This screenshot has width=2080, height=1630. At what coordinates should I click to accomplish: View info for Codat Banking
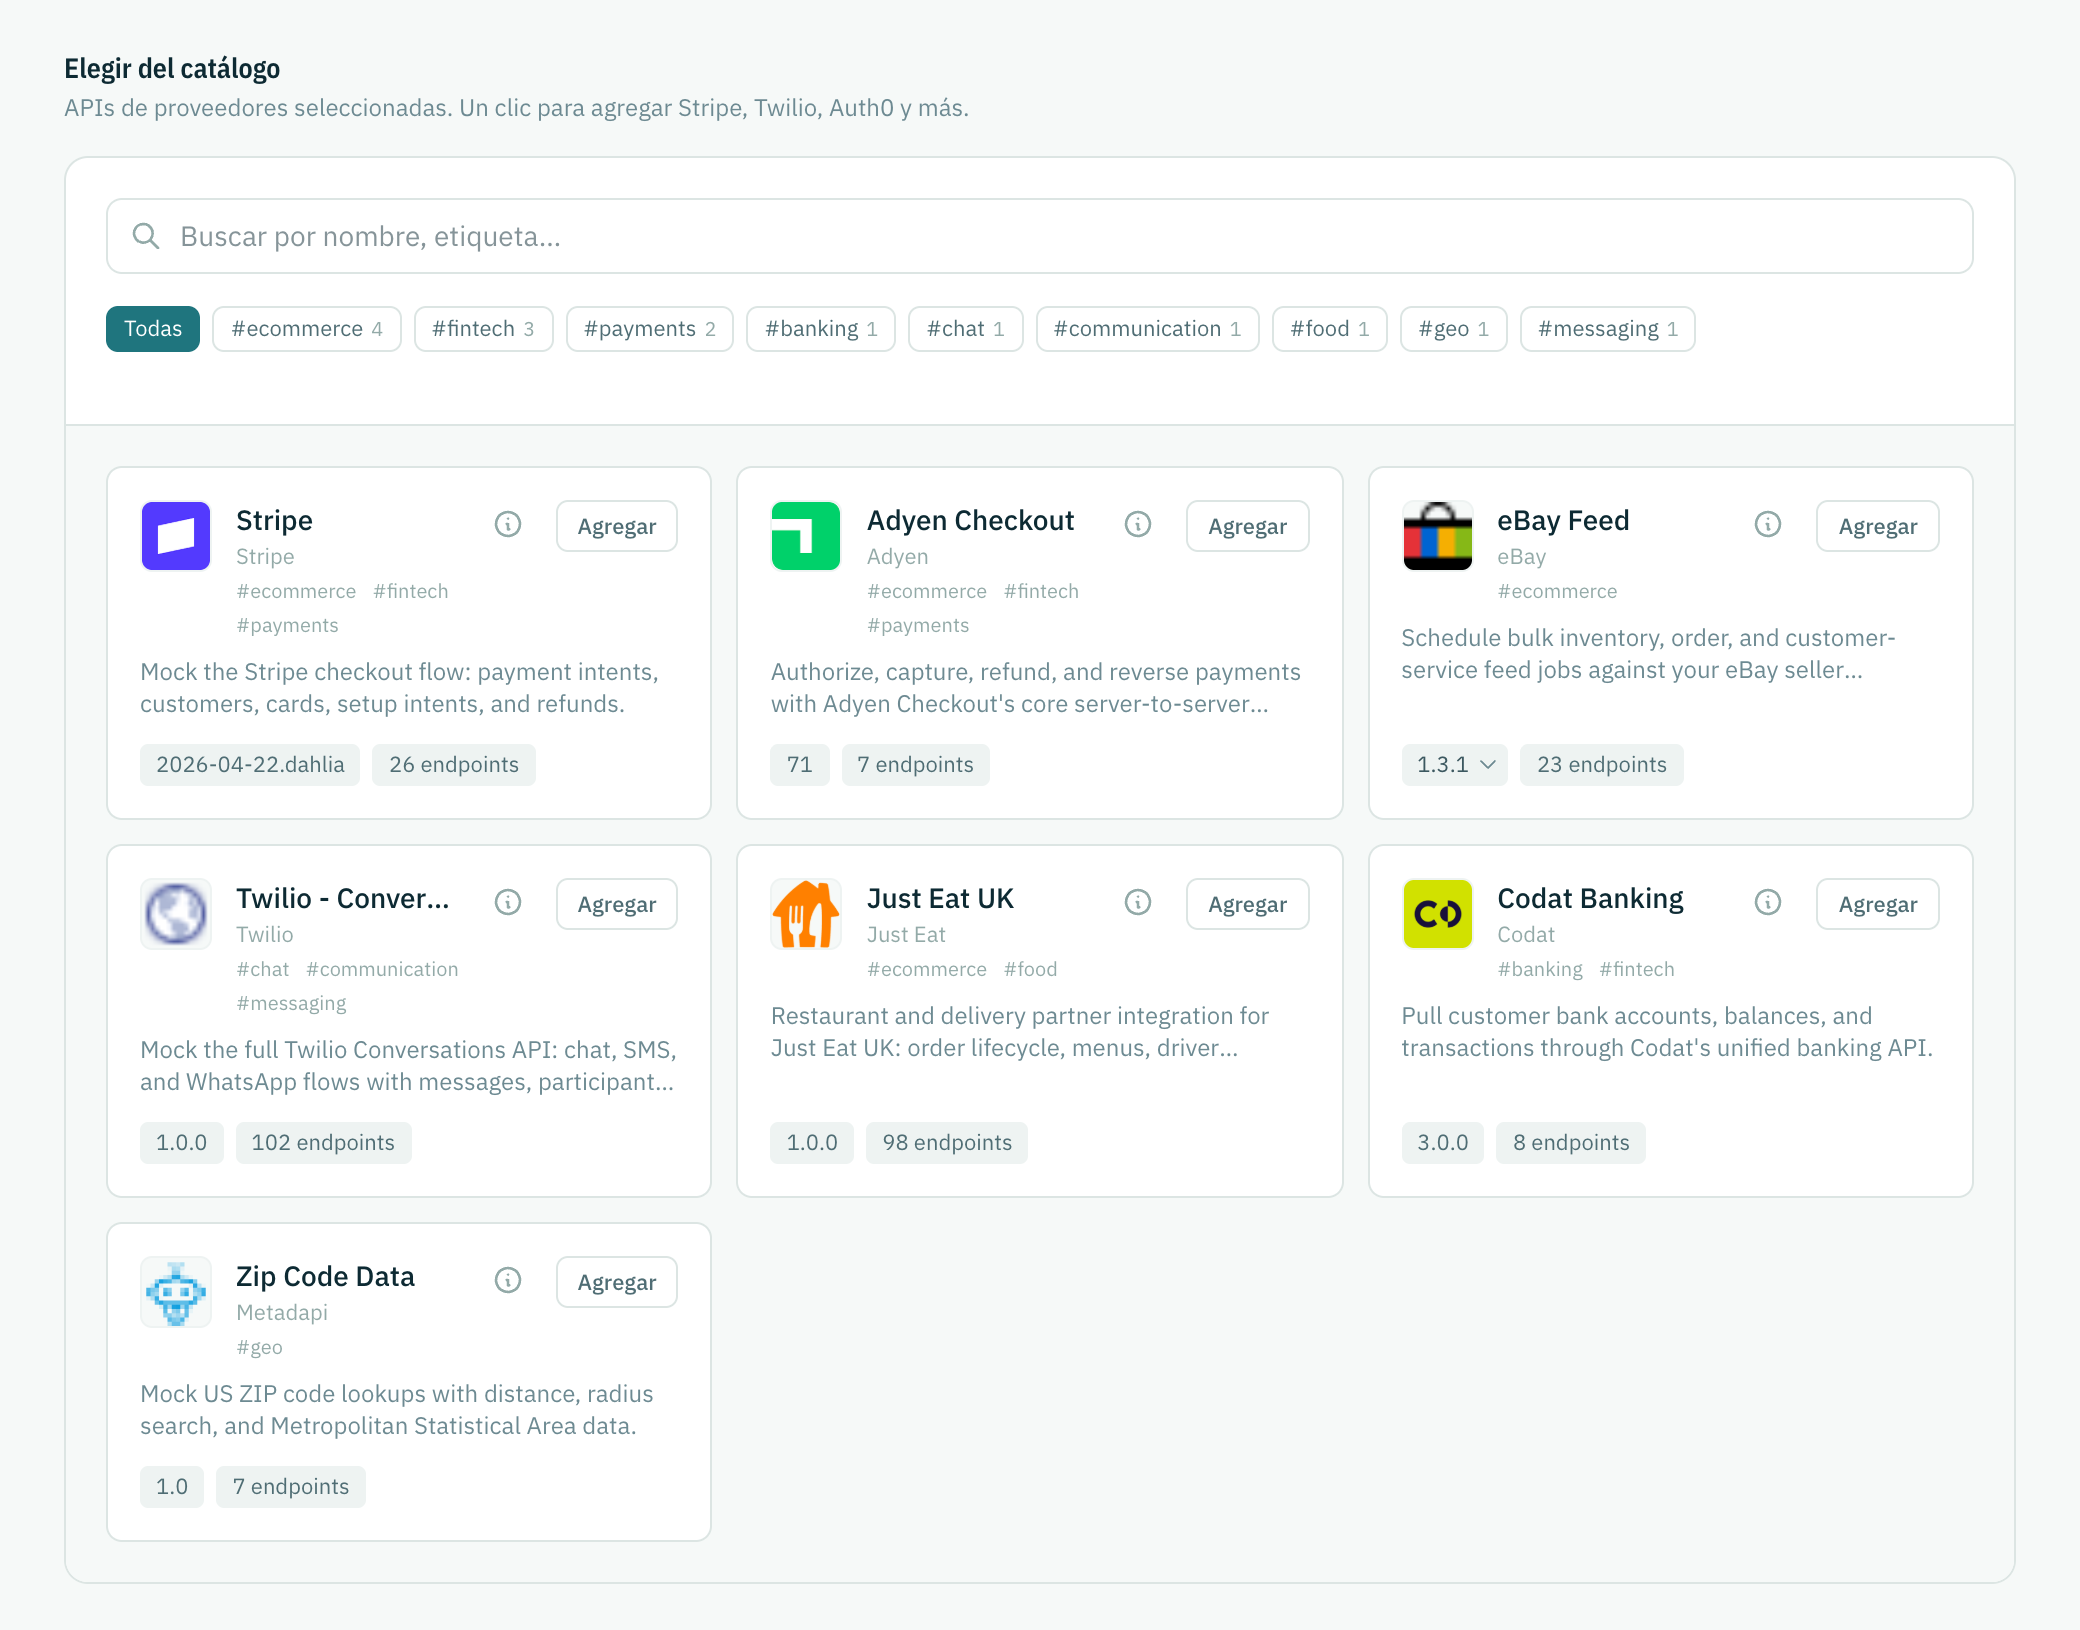[1768, 902]
